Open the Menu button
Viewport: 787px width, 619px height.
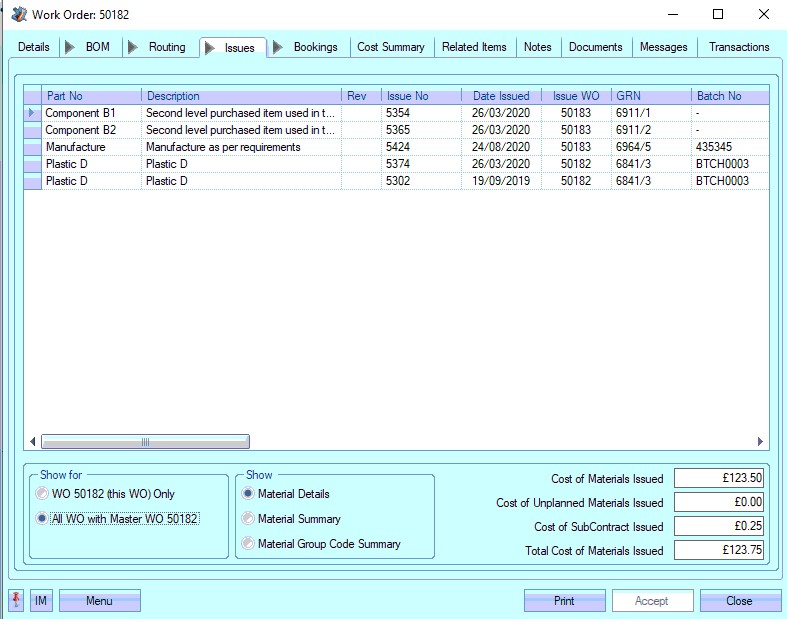coord(99,600)
